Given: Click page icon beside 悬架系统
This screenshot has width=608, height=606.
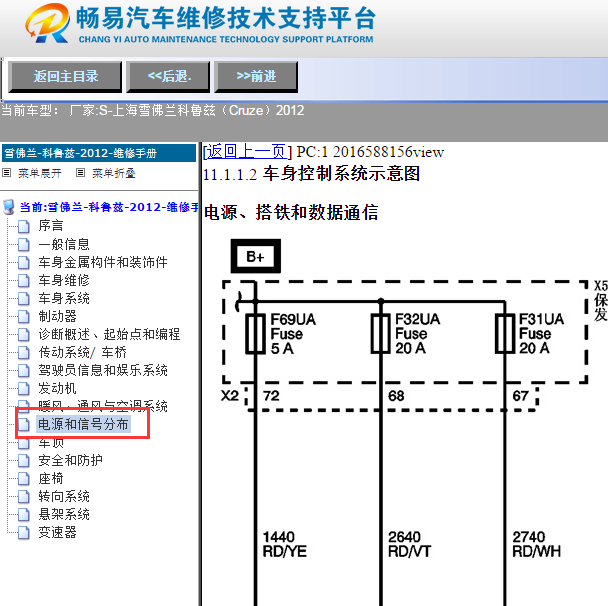Looking at the screenshot, I should tap(24, 514).
